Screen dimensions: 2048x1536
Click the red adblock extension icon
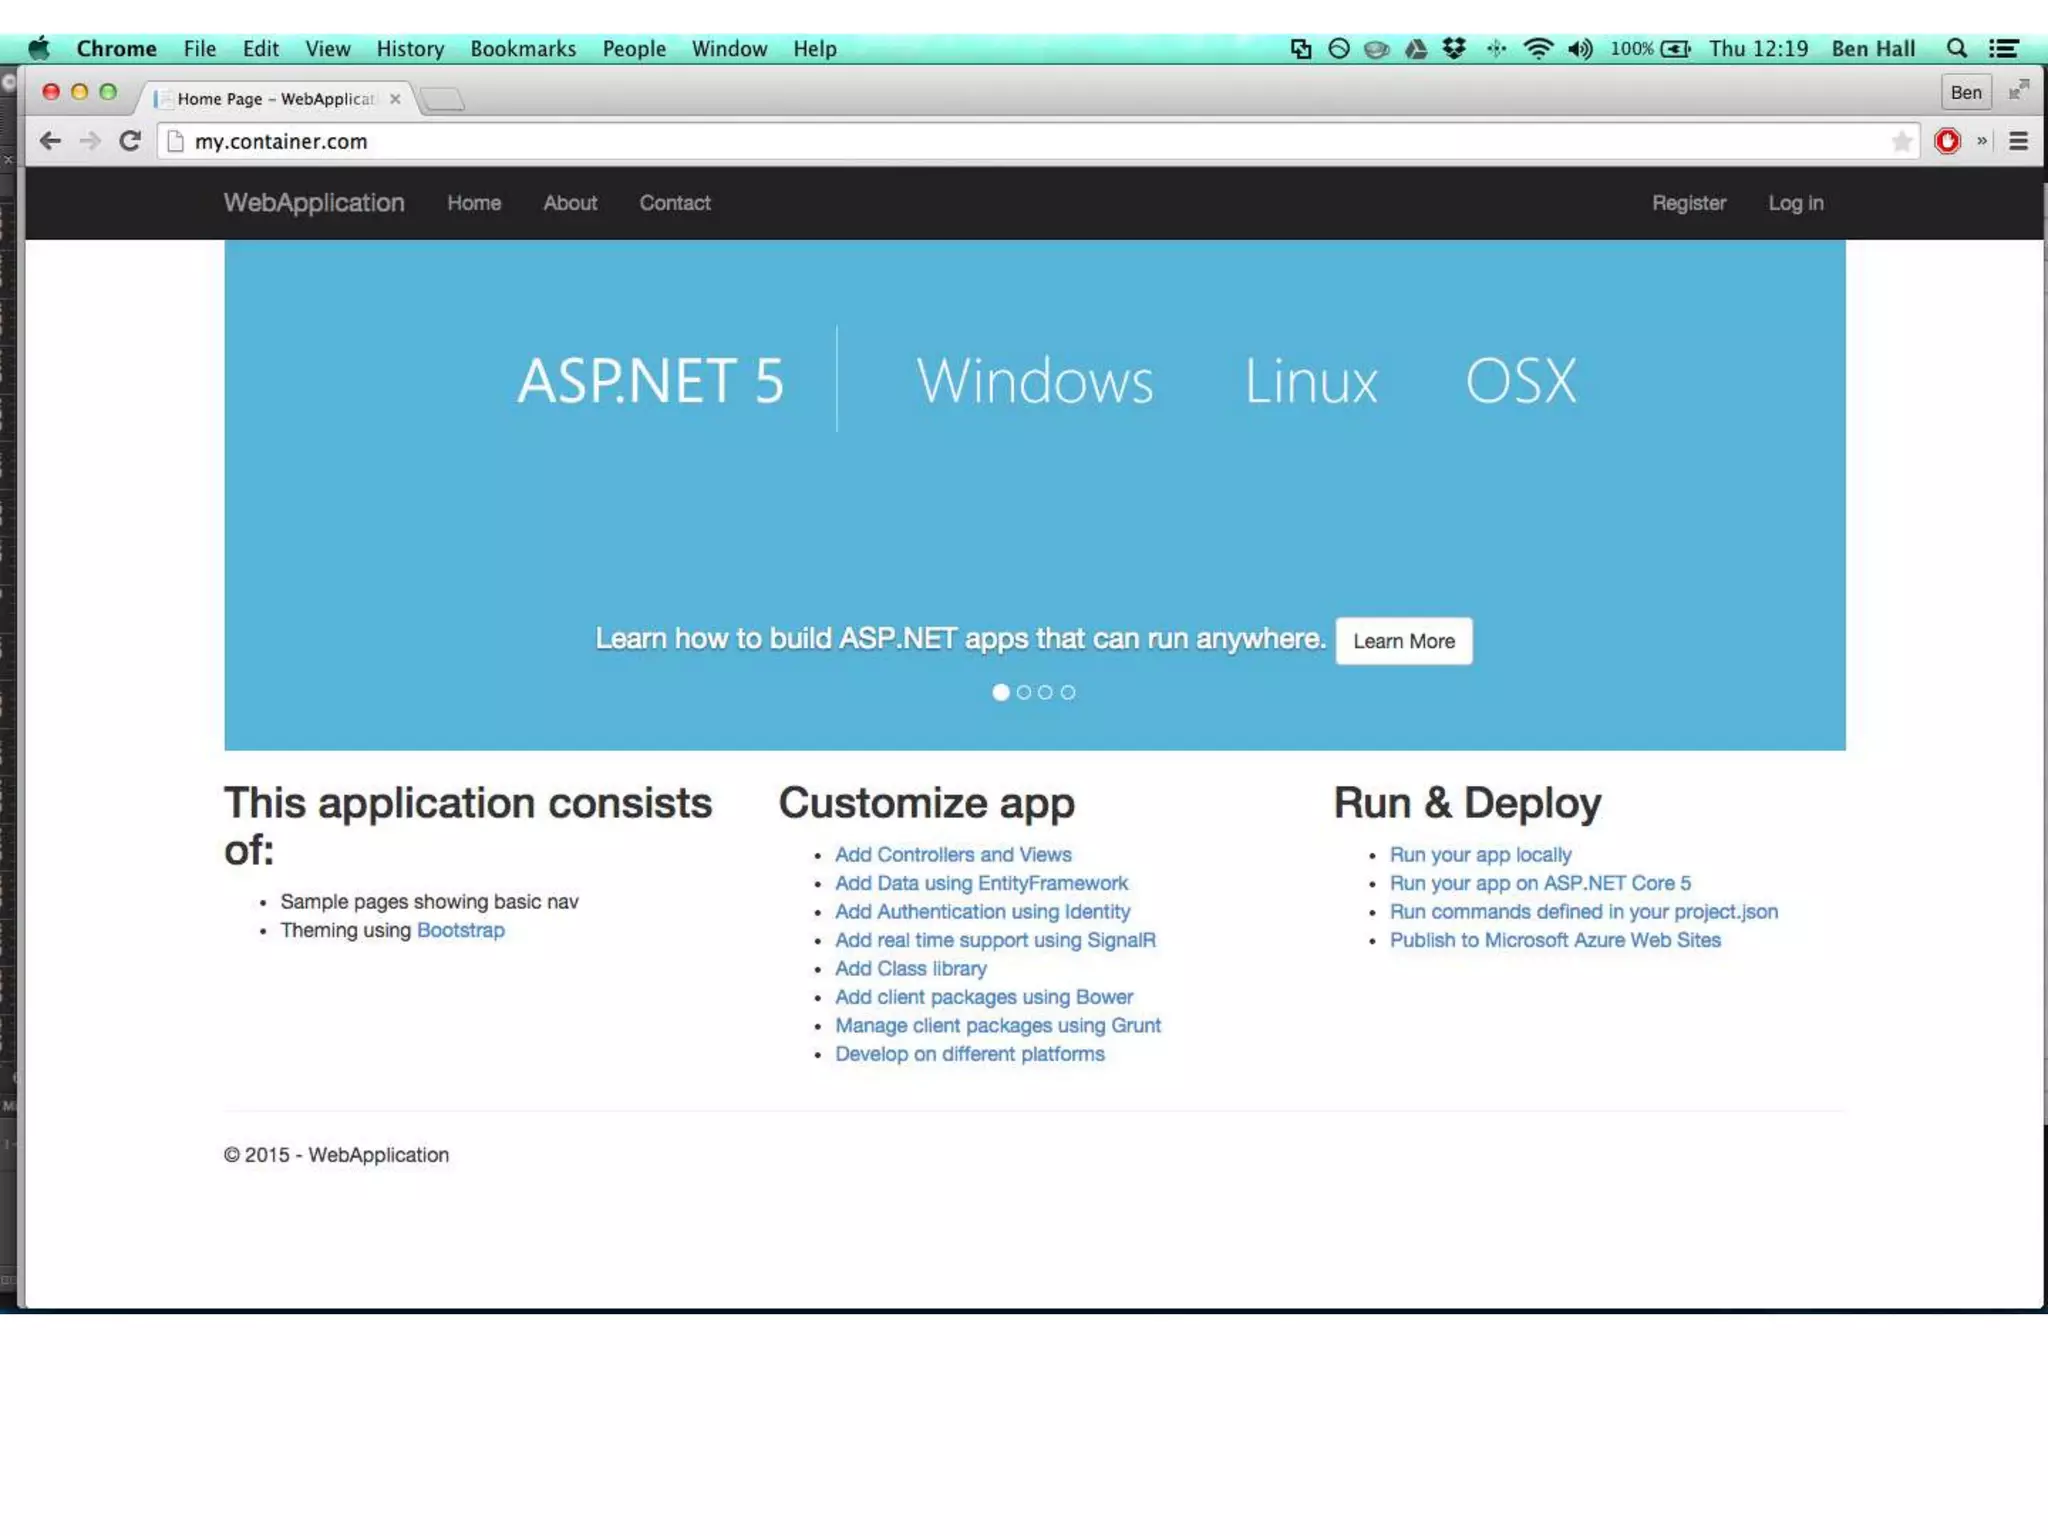click(1946, 141)
